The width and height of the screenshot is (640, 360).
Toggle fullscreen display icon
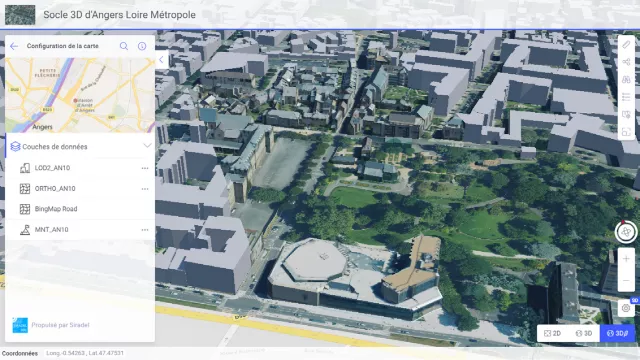(x=626, y=132)
